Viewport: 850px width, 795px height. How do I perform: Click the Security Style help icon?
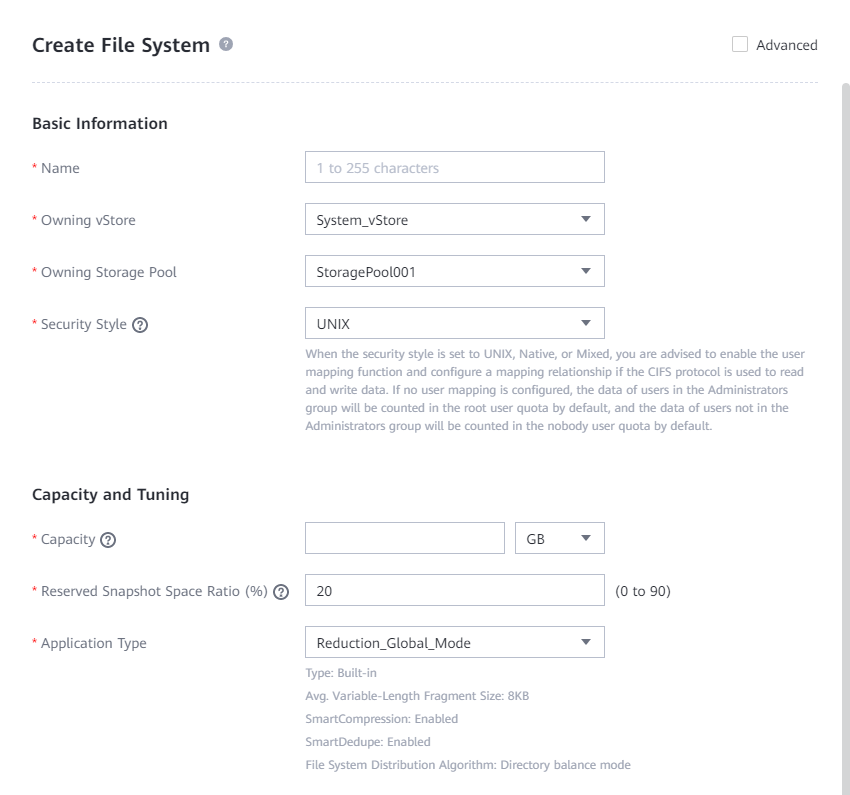(141, 324)
